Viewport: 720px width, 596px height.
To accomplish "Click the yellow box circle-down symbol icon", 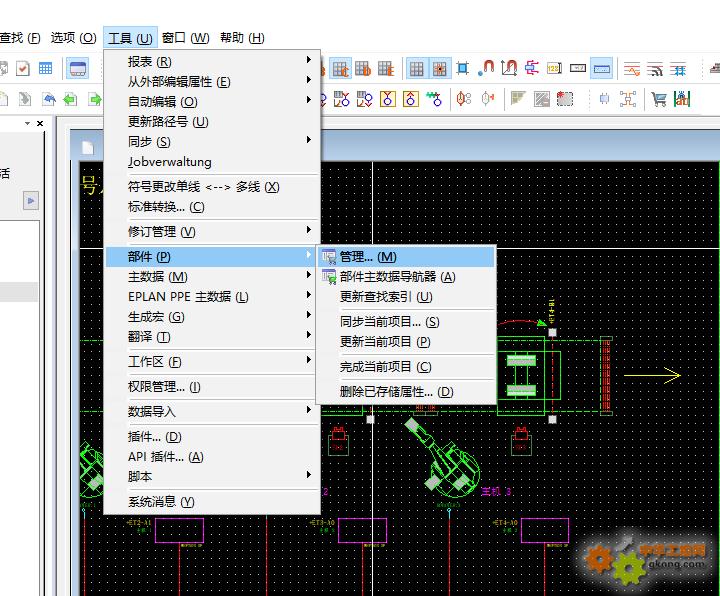I will click(x=388, y=99).
